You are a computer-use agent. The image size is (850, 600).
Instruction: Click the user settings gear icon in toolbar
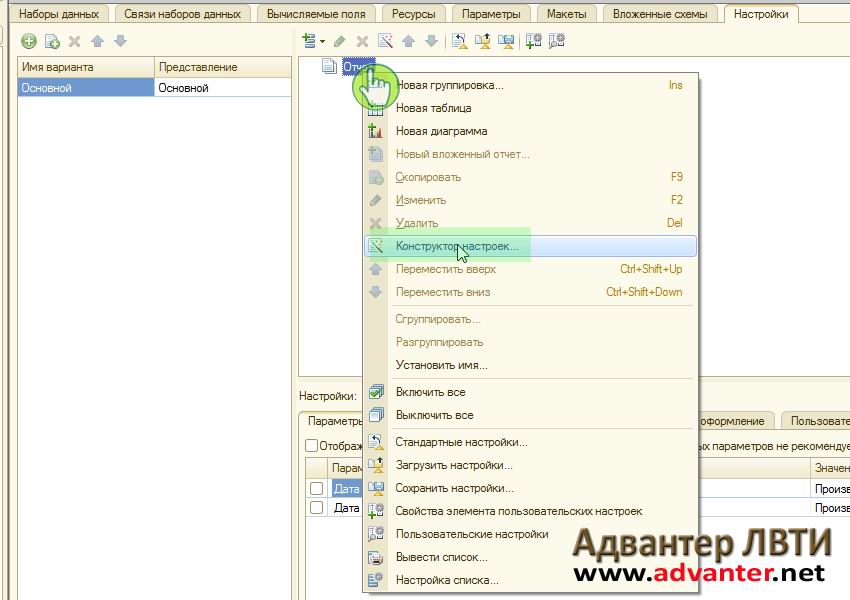[557, 41]
